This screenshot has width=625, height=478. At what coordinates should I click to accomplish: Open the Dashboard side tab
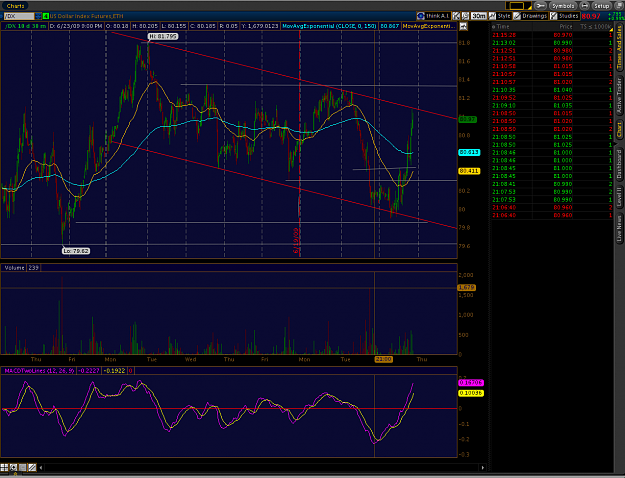point(619,165)
